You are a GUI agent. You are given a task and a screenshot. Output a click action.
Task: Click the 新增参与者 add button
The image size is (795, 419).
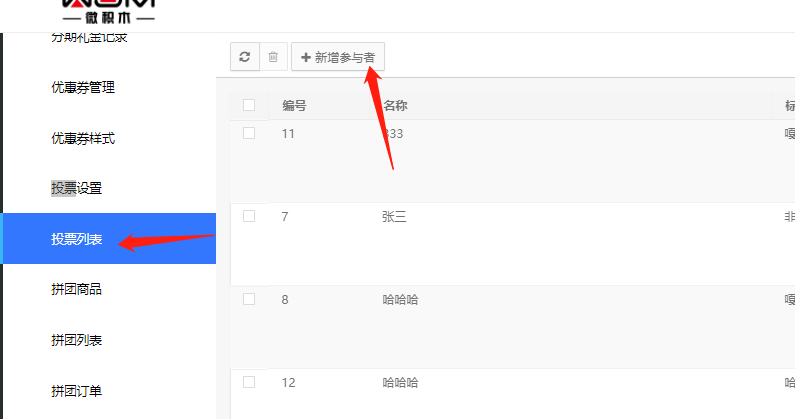tap(338, 58)
